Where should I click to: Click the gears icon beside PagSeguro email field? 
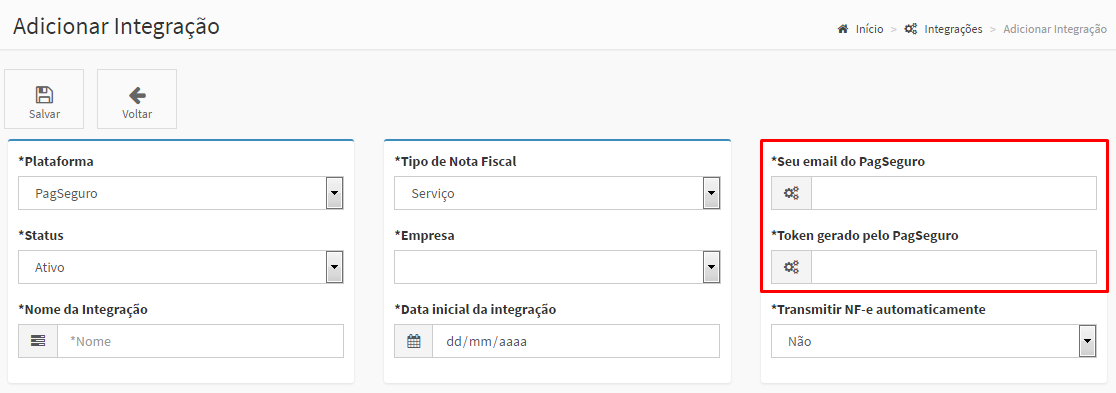791,193
